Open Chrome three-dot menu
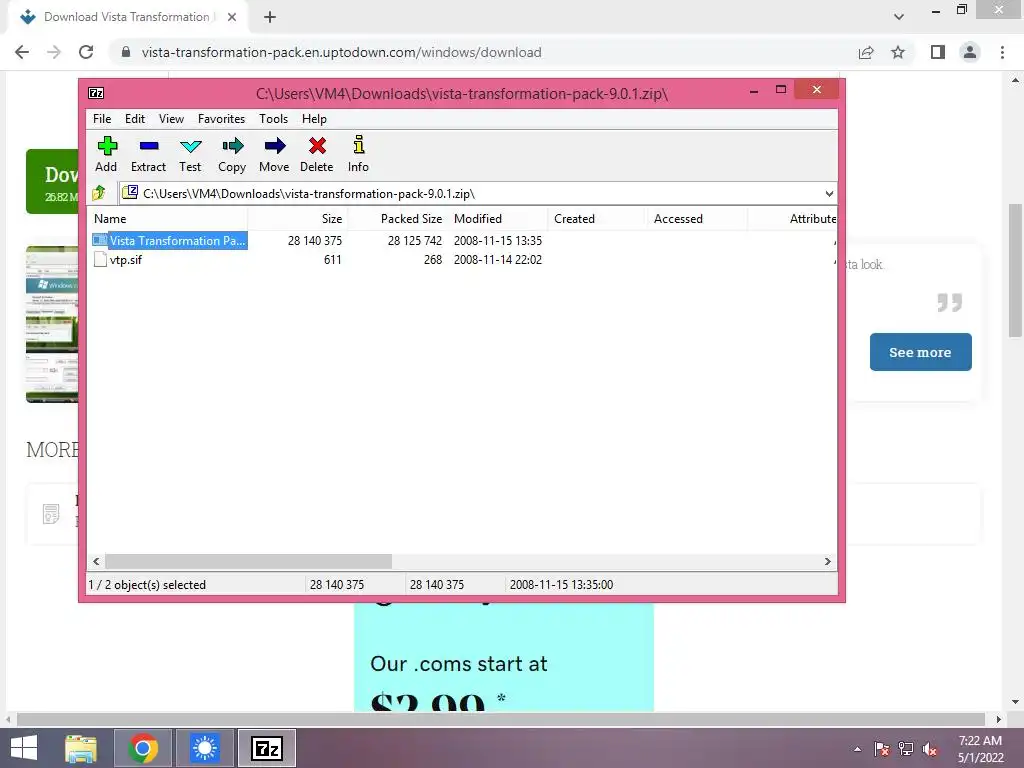Screen dimensions: 1024x768 [1002, 52]
